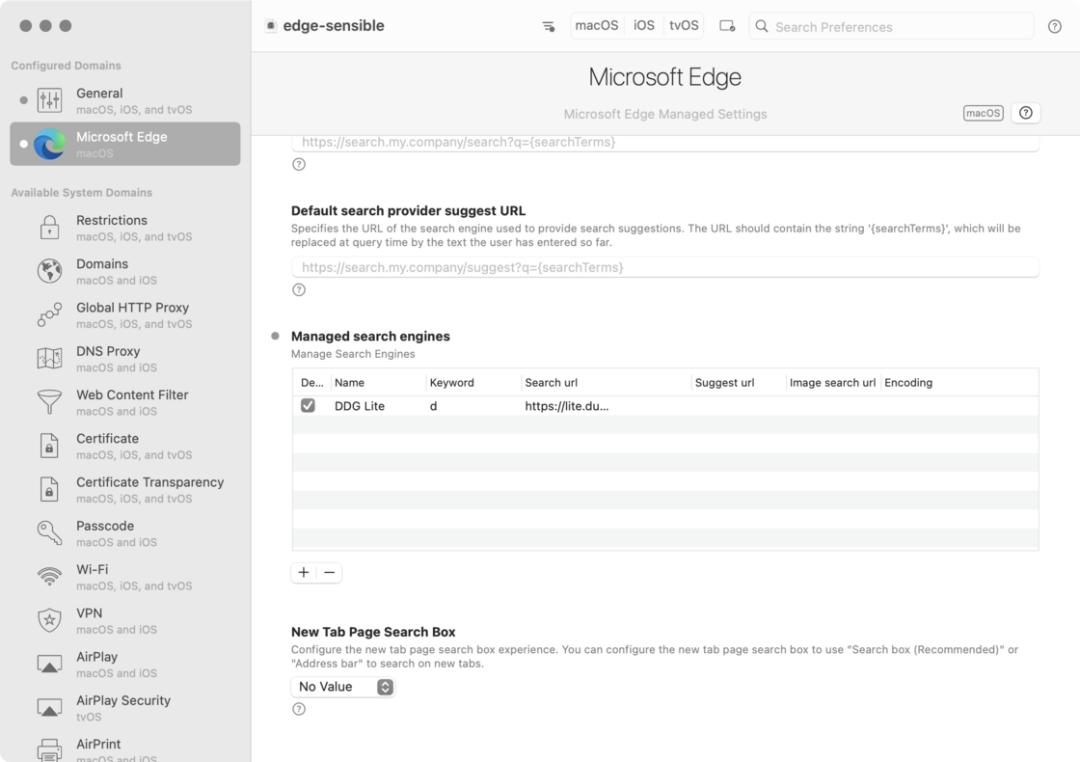Viewport: 1080px width, 762px height.
Task: Select the Certificate Transparency icon
Action: [50, 490]
